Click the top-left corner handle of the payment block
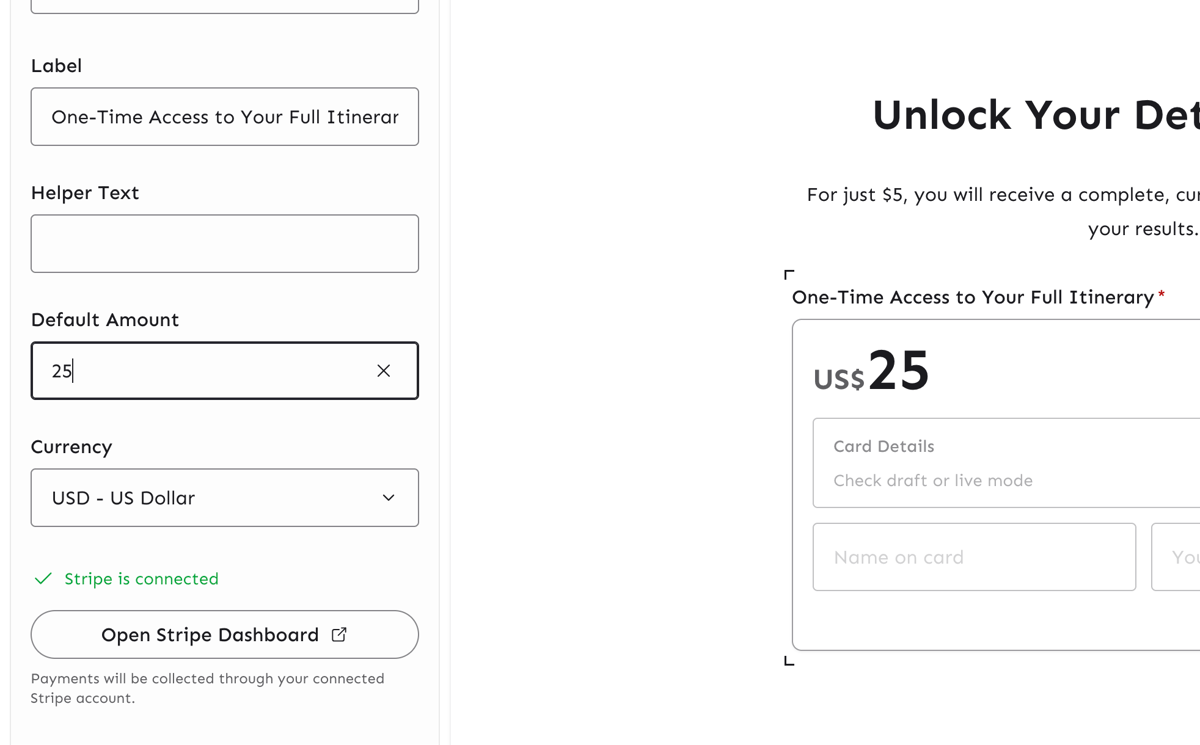The height and width of the screenshot is (745, 1200). coord(789,274)
